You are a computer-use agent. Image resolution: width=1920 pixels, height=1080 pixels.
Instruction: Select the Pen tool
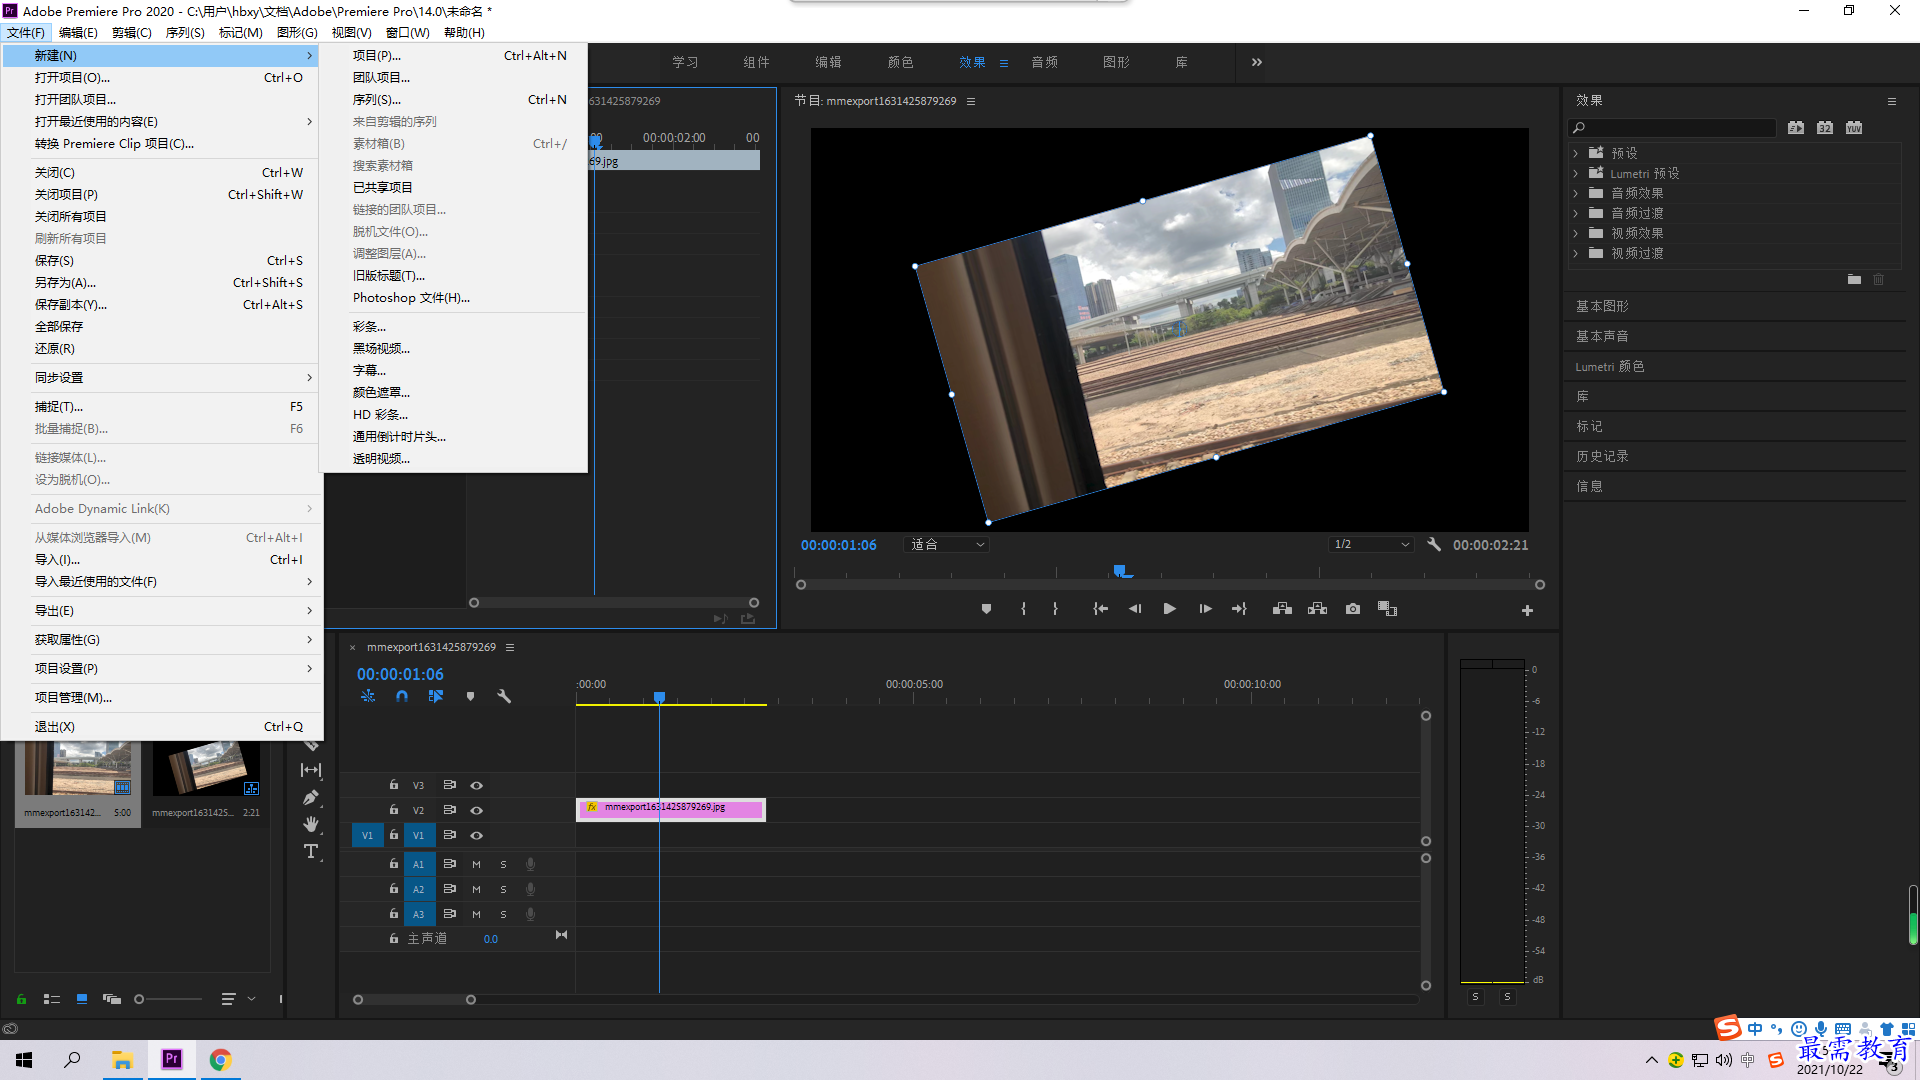(311, 797)
